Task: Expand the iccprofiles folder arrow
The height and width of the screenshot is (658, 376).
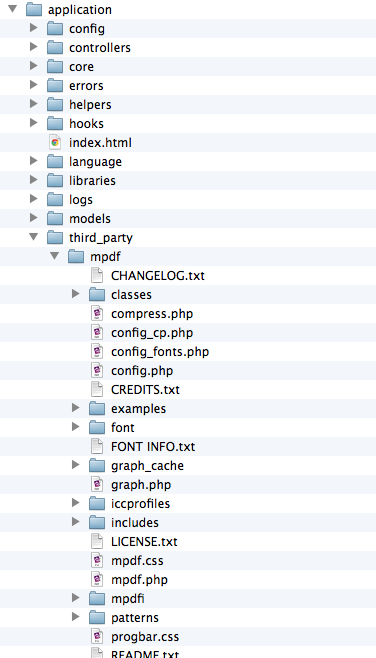Action: point(76,503)
